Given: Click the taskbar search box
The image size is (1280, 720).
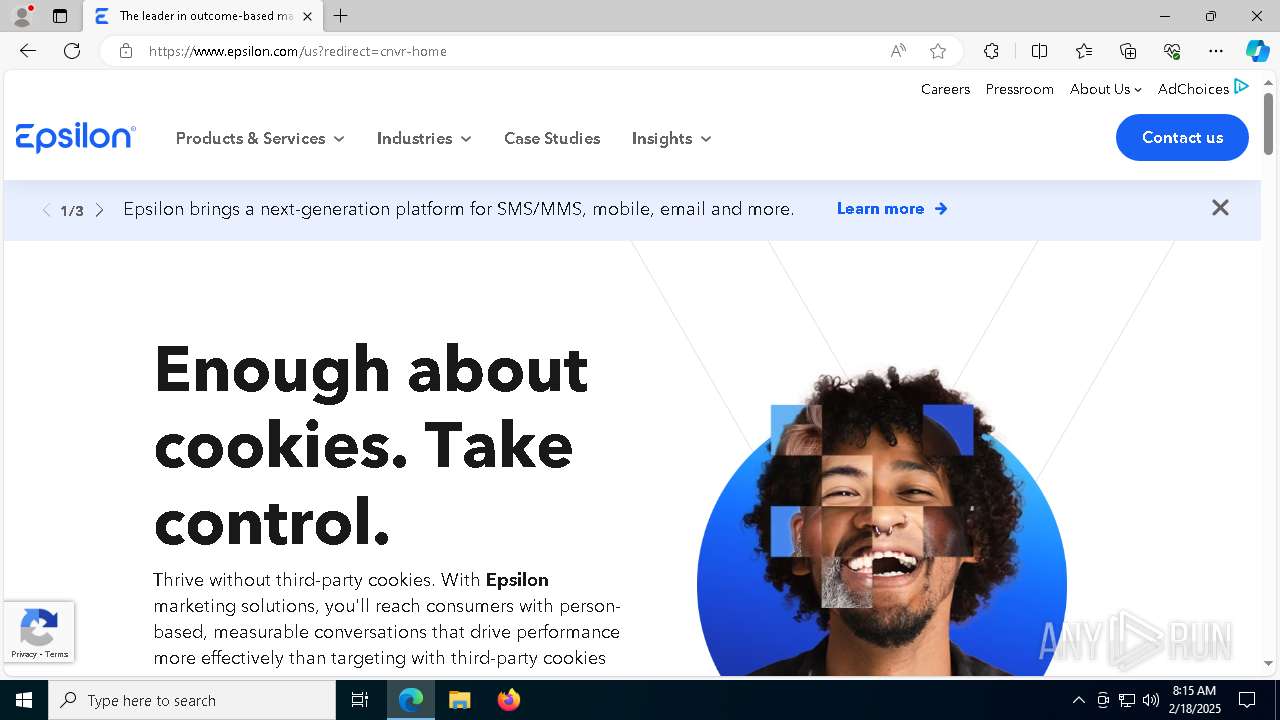Looking at the screenshot, I should tap(192, 700).
